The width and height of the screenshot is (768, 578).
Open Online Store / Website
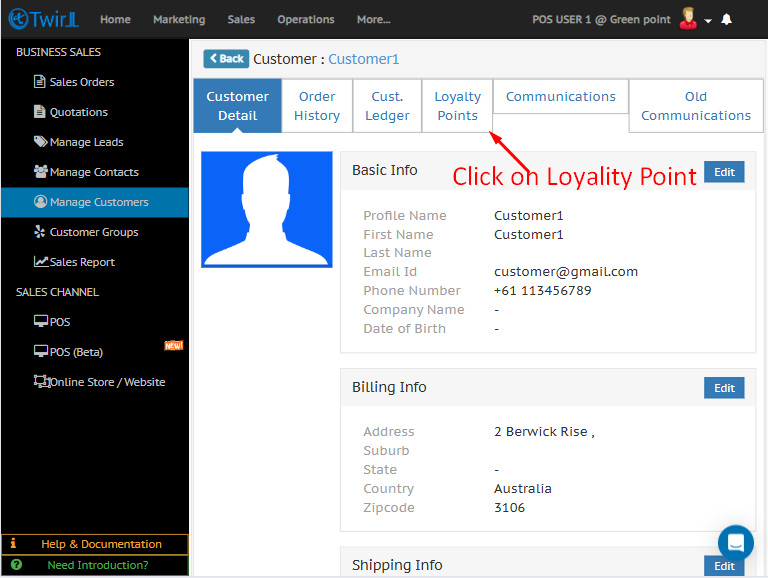(107, 382)
